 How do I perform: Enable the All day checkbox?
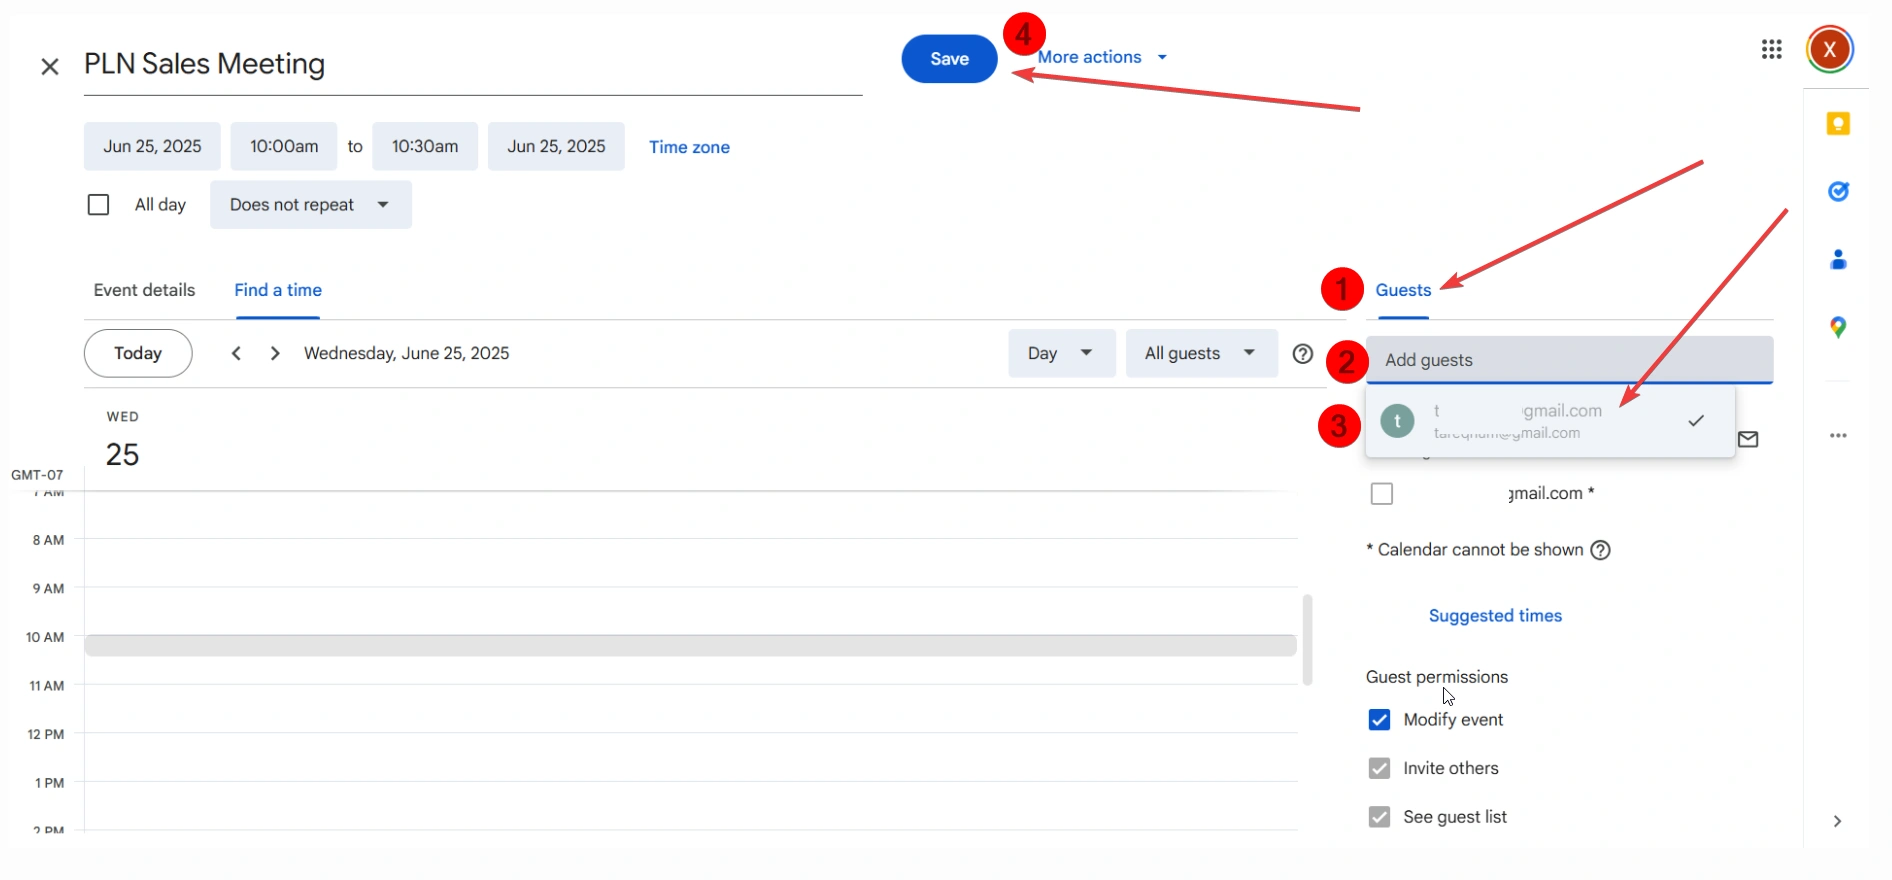[98, 205]
